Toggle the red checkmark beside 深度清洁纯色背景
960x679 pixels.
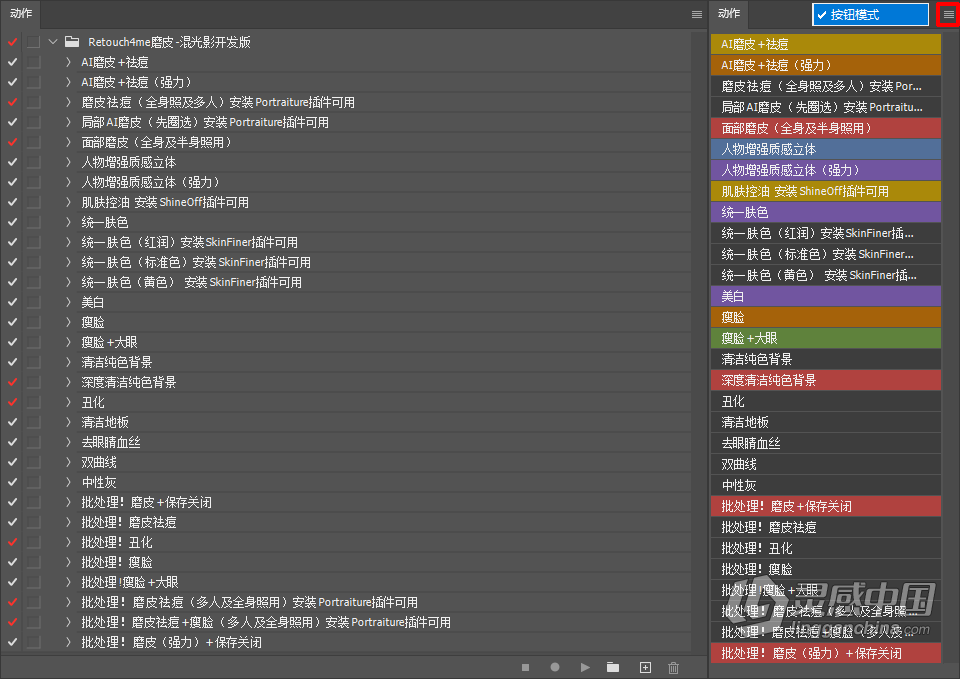coord(12,382)
